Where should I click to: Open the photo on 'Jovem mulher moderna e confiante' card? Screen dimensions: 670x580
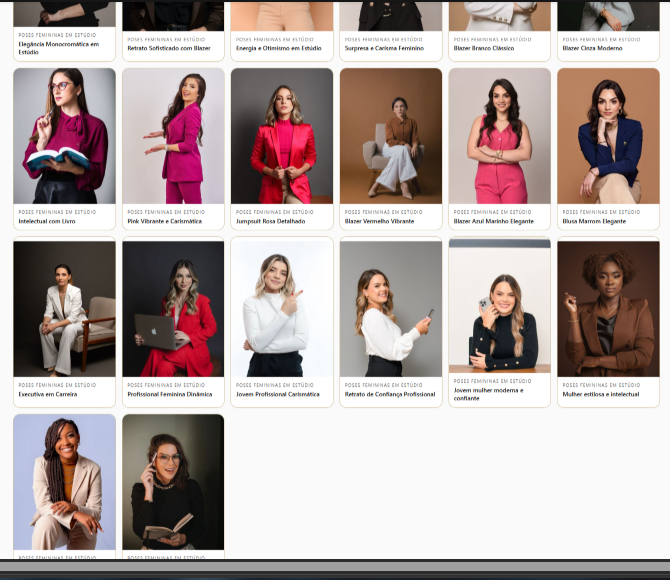[x=500, y=306]
